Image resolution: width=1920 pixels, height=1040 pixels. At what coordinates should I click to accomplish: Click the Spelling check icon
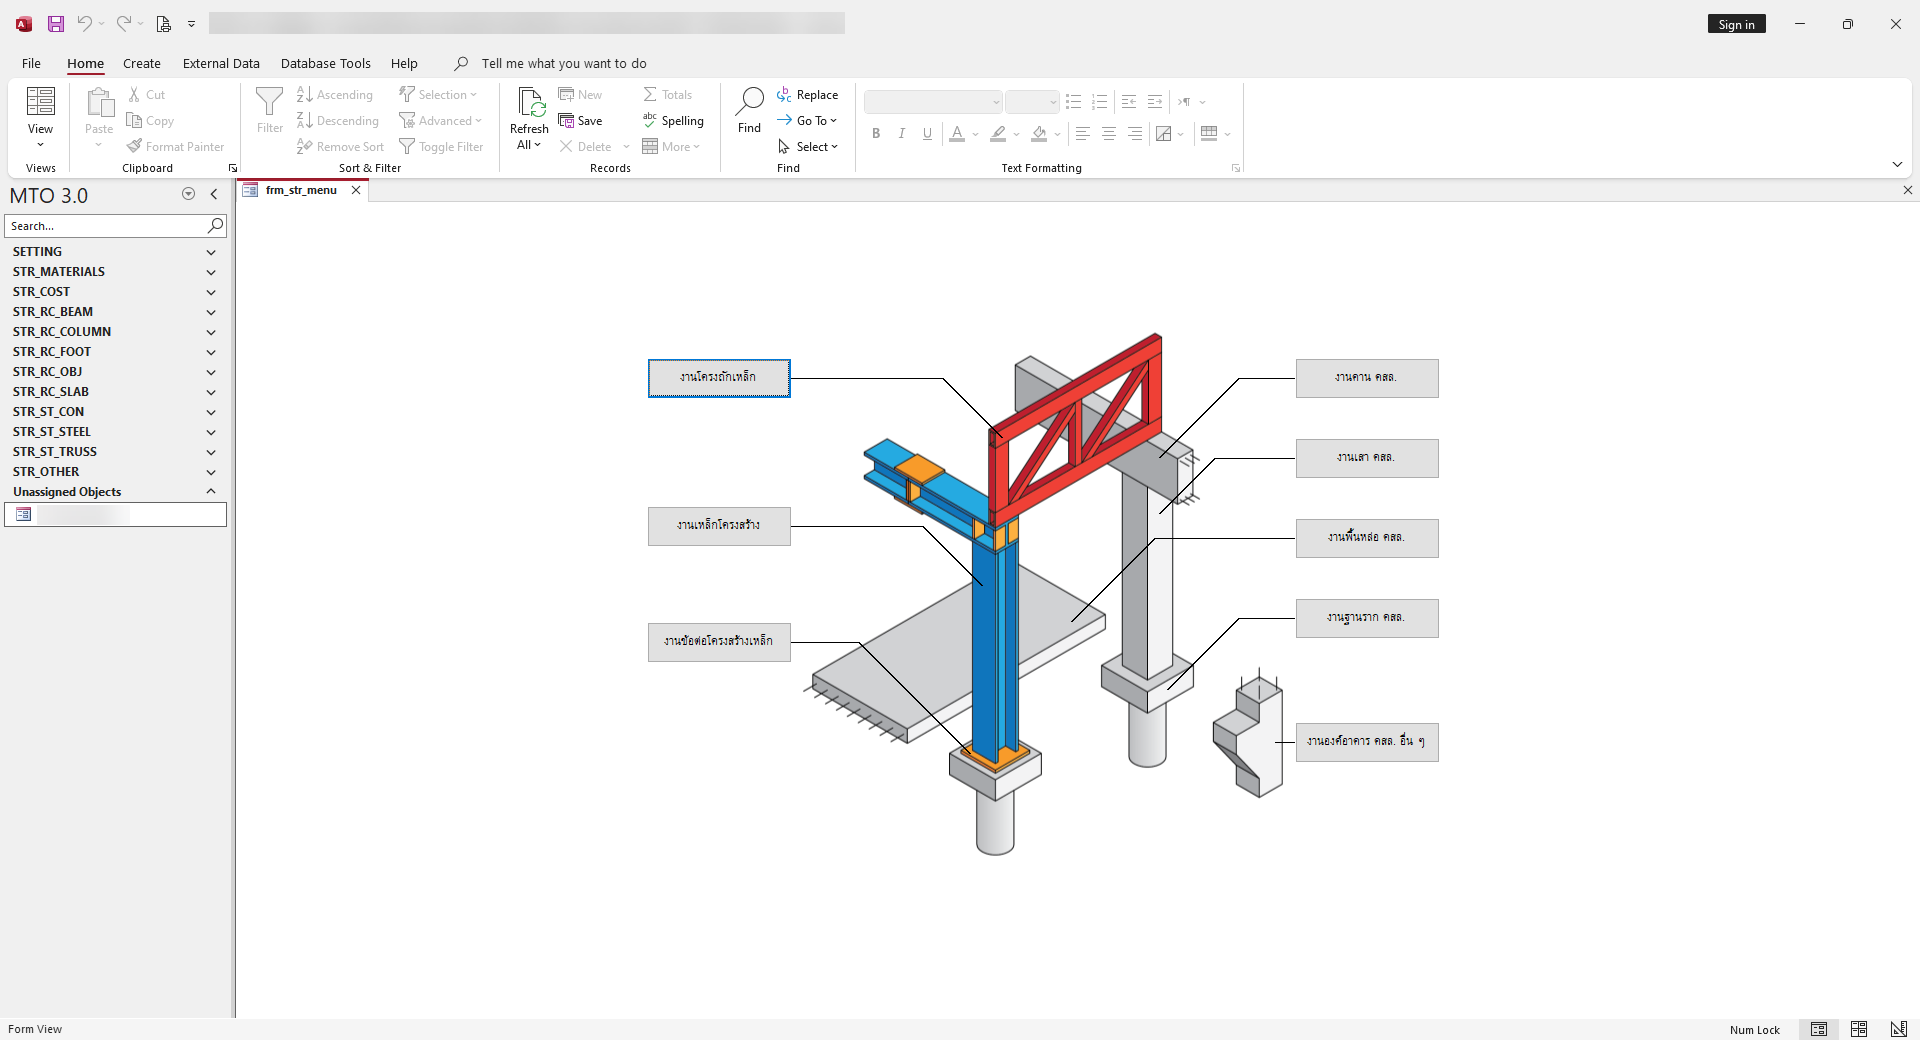tap(650, 120)
